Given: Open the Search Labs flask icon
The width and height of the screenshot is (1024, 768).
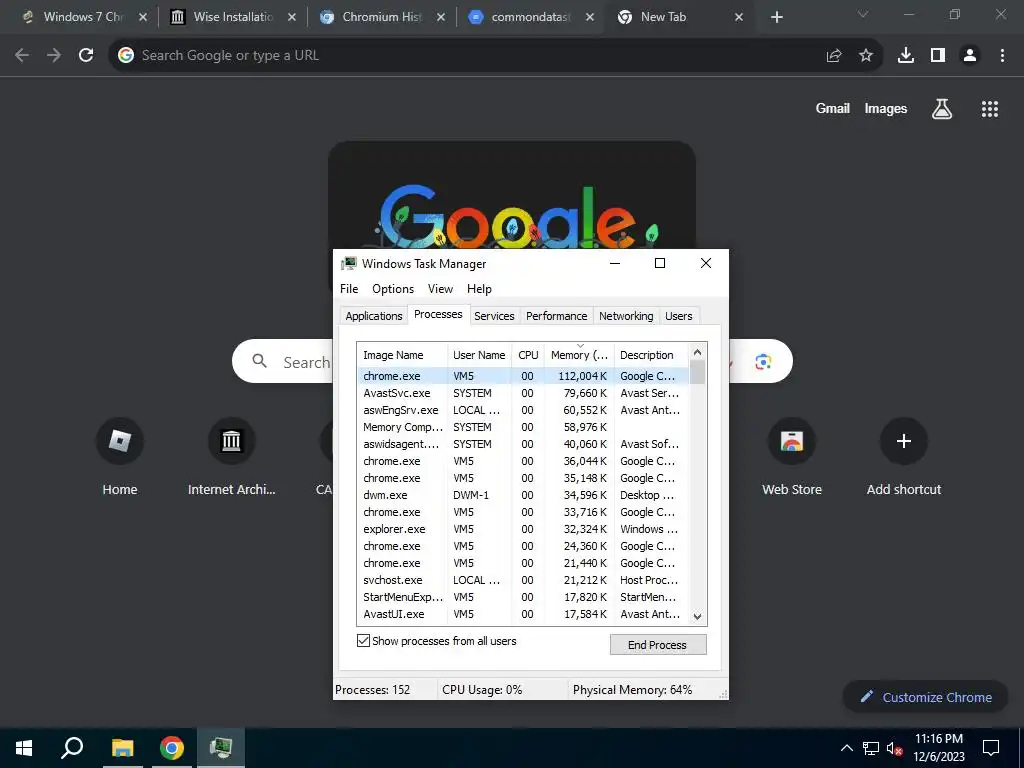Looking at the screenshot, I should [942, 109].
